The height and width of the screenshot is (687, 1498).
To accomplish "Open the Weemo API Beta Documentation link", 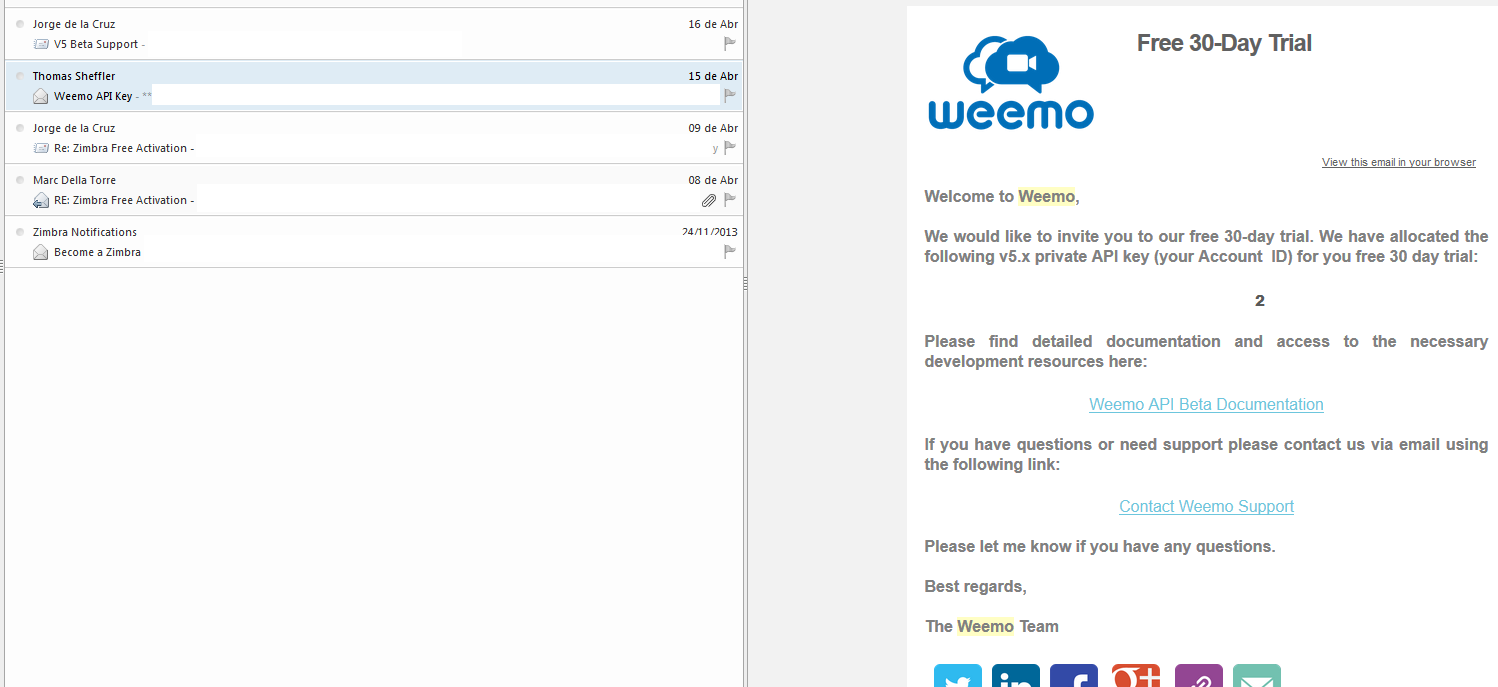I will pos(1206,404).
